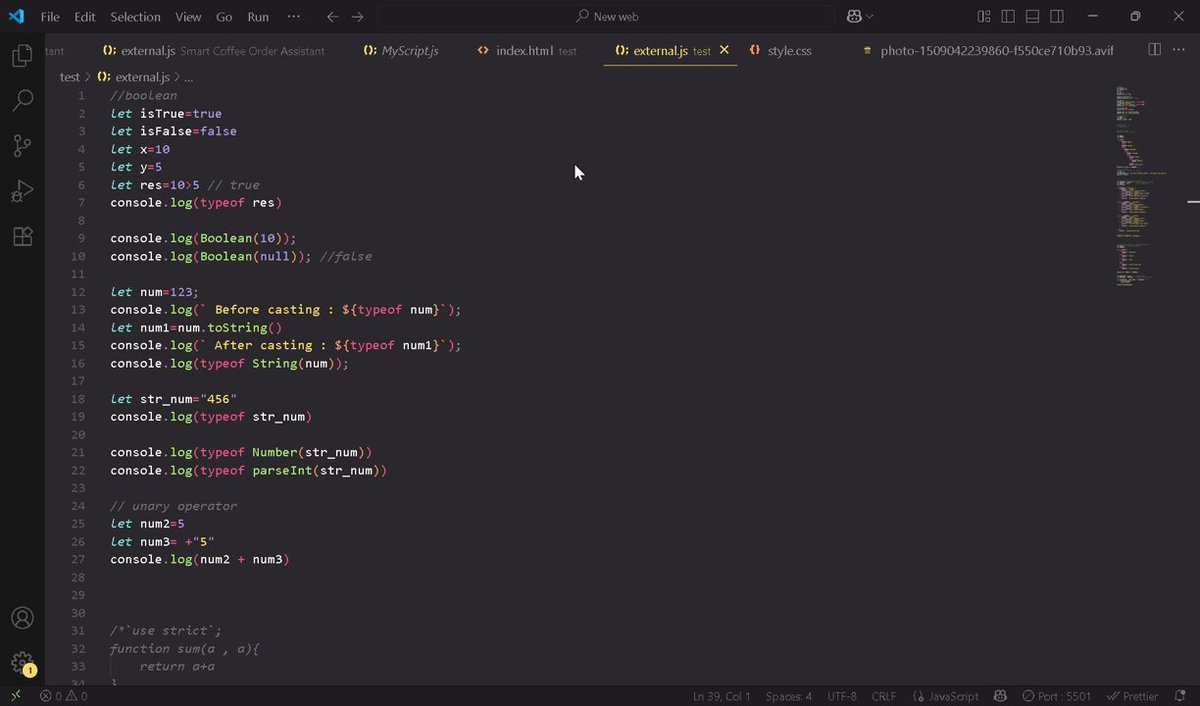
Task: Open the Source Control view
Action: (22, 146)
